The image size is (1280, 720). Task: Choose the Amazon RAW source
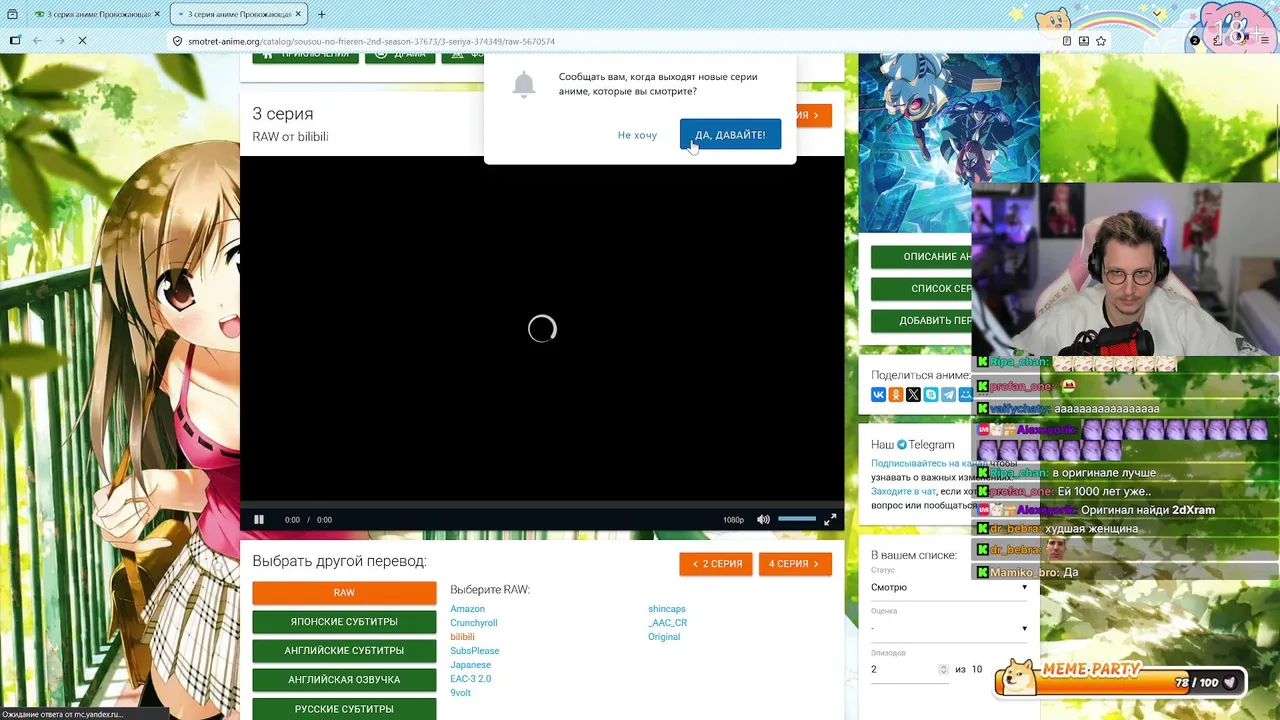[467, 609]
